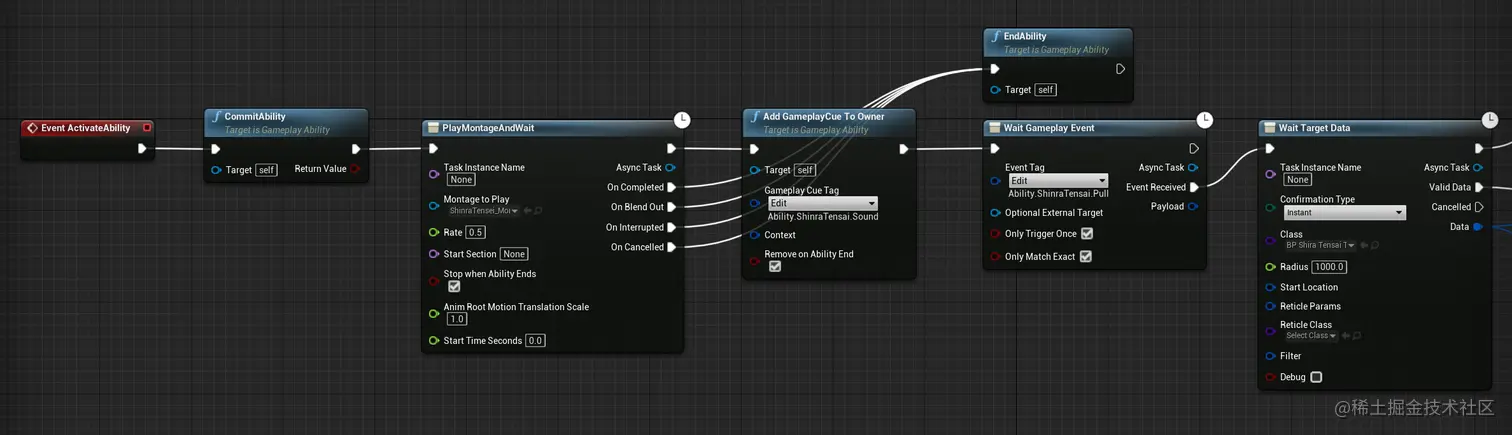1512x435 pixels.
Task: Click Wait Target Data's Data output pin
Action: (x=1478, y=227)
